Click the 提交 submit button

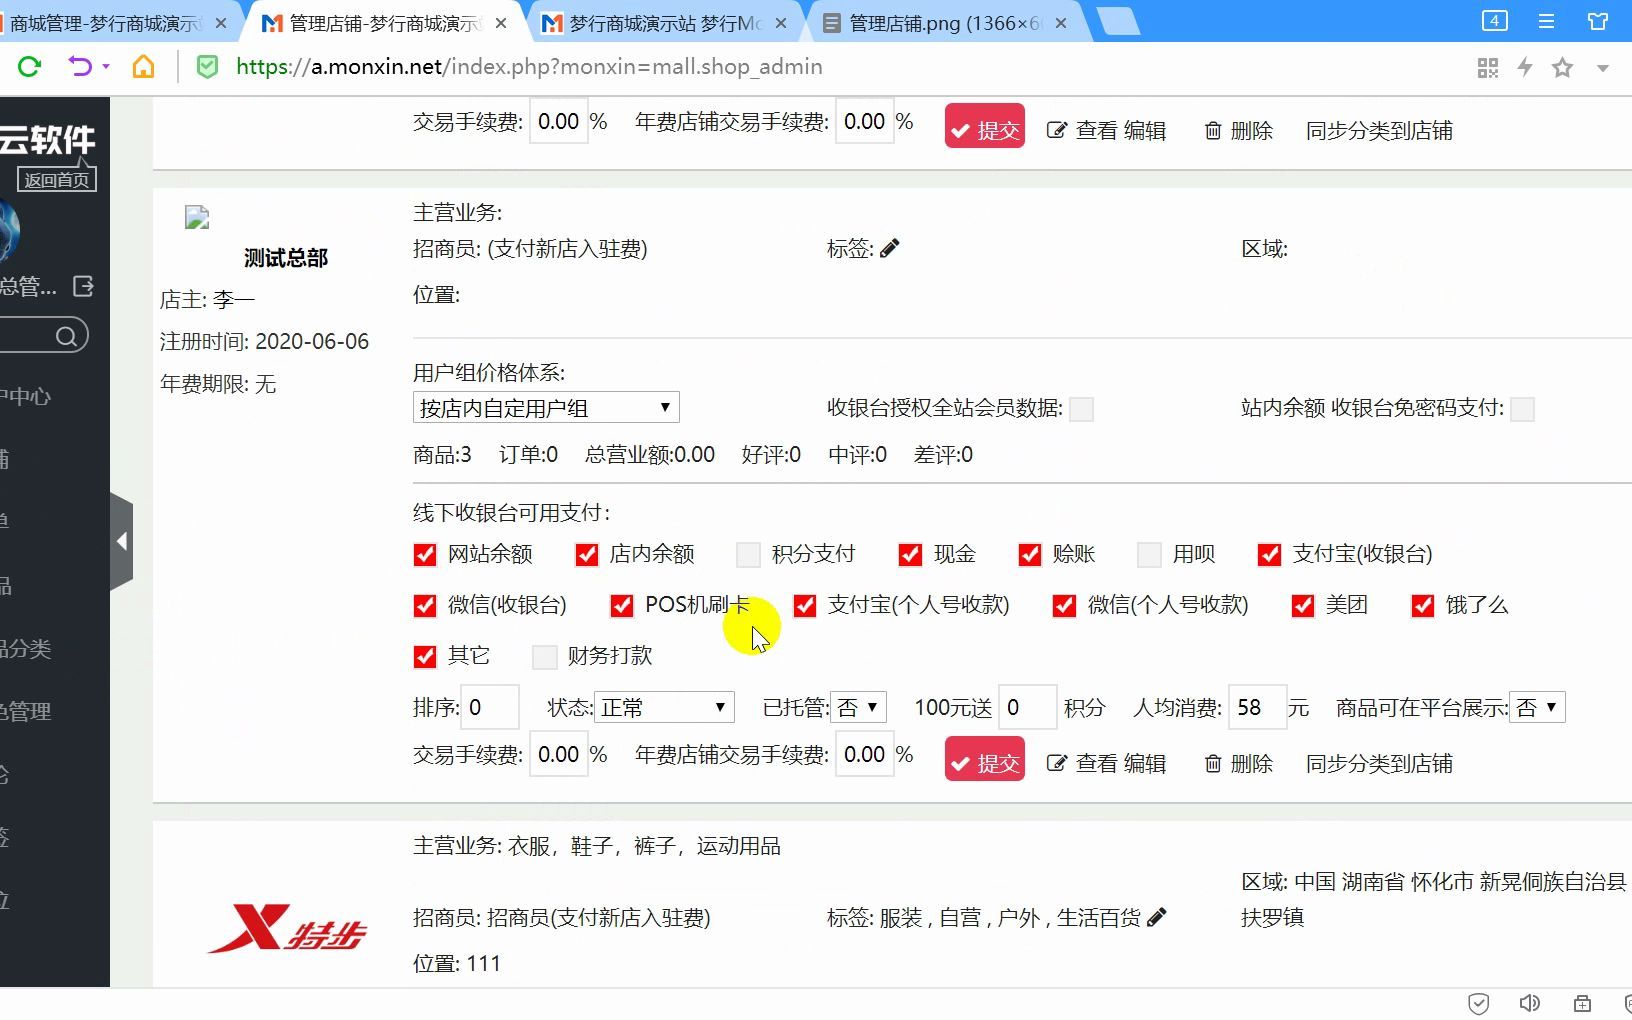983,759
